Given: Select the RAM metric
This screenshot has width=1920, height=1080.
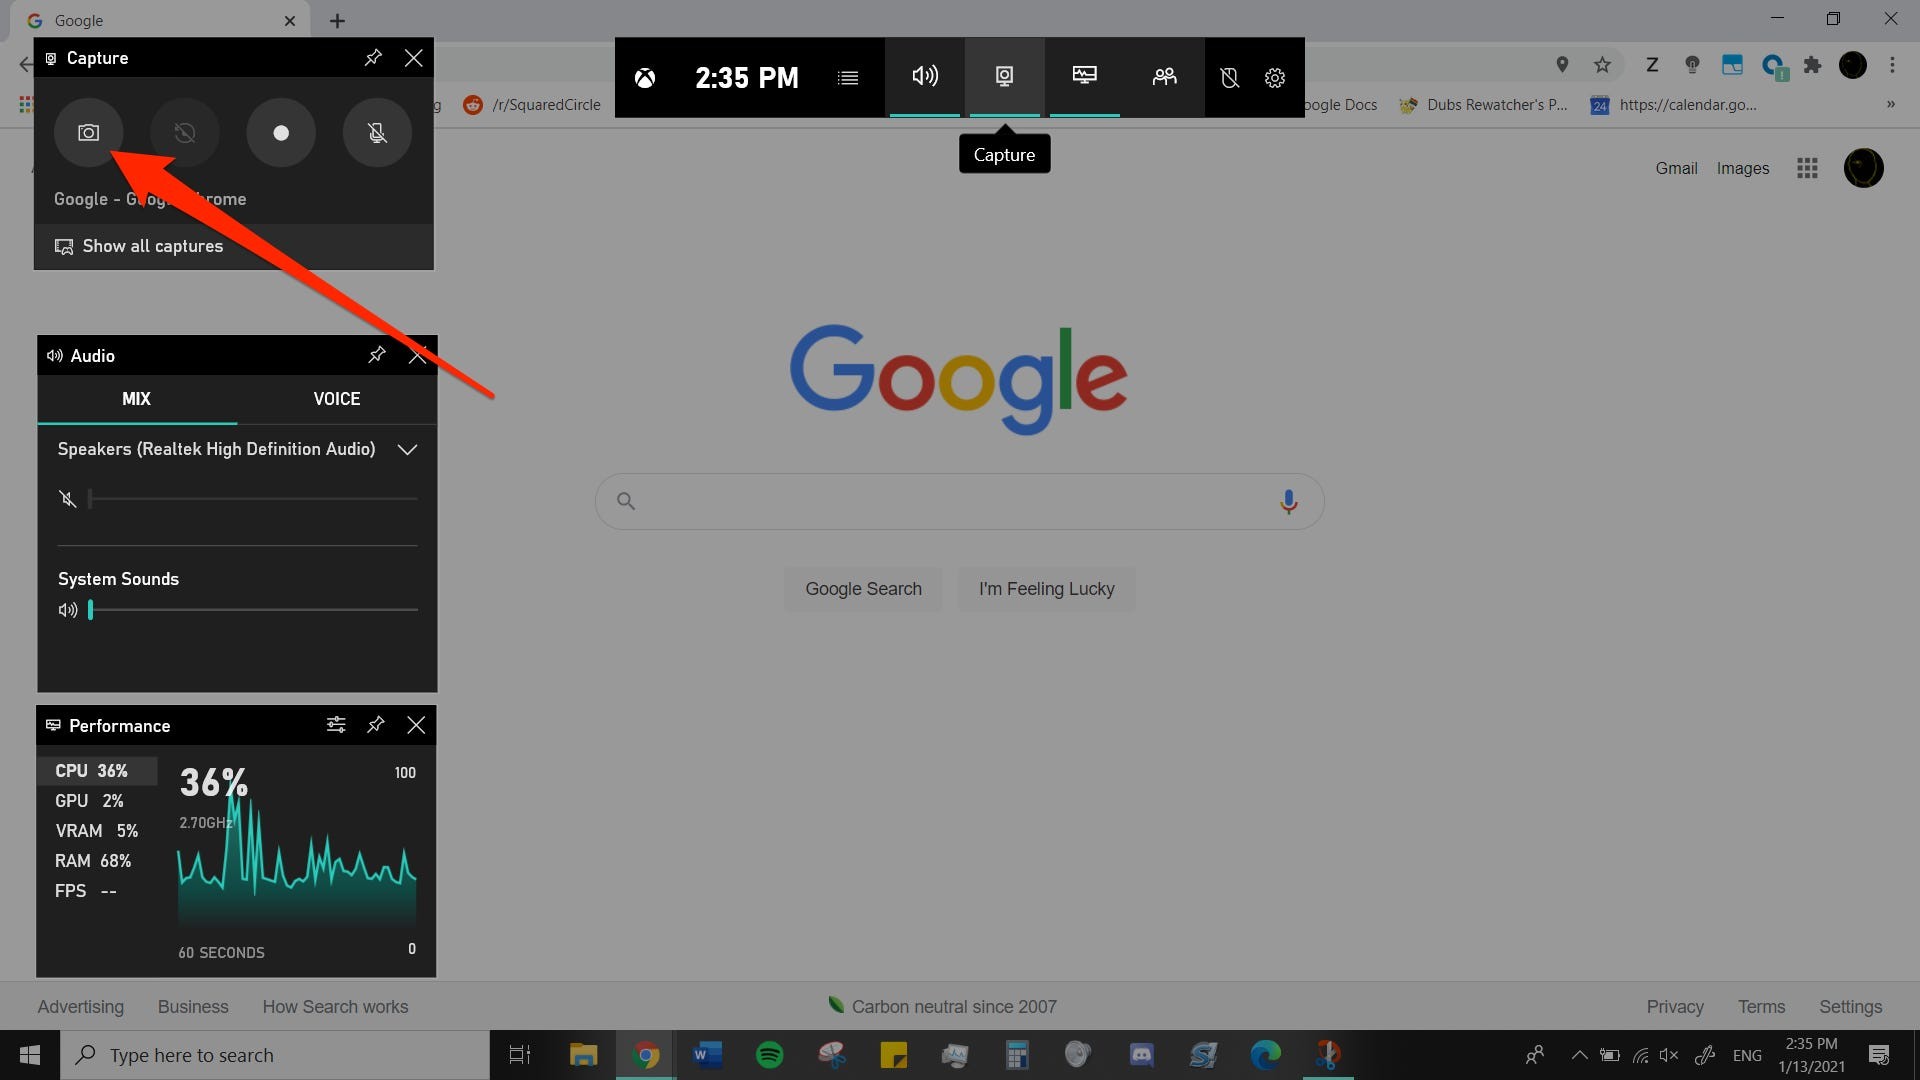Looking at the screenshot, I should point(98,861).
